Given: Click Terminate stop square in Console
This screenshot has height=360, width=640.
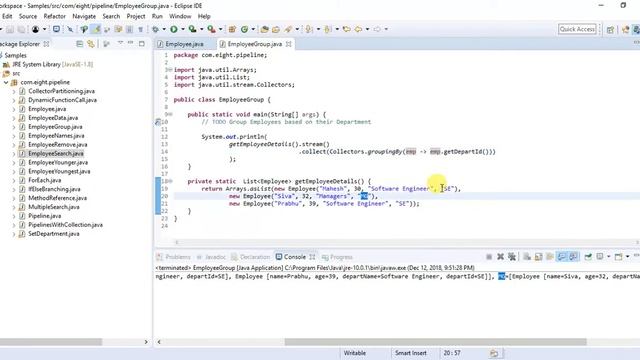Looking at the screenshot, I should (x=489, y=256).
